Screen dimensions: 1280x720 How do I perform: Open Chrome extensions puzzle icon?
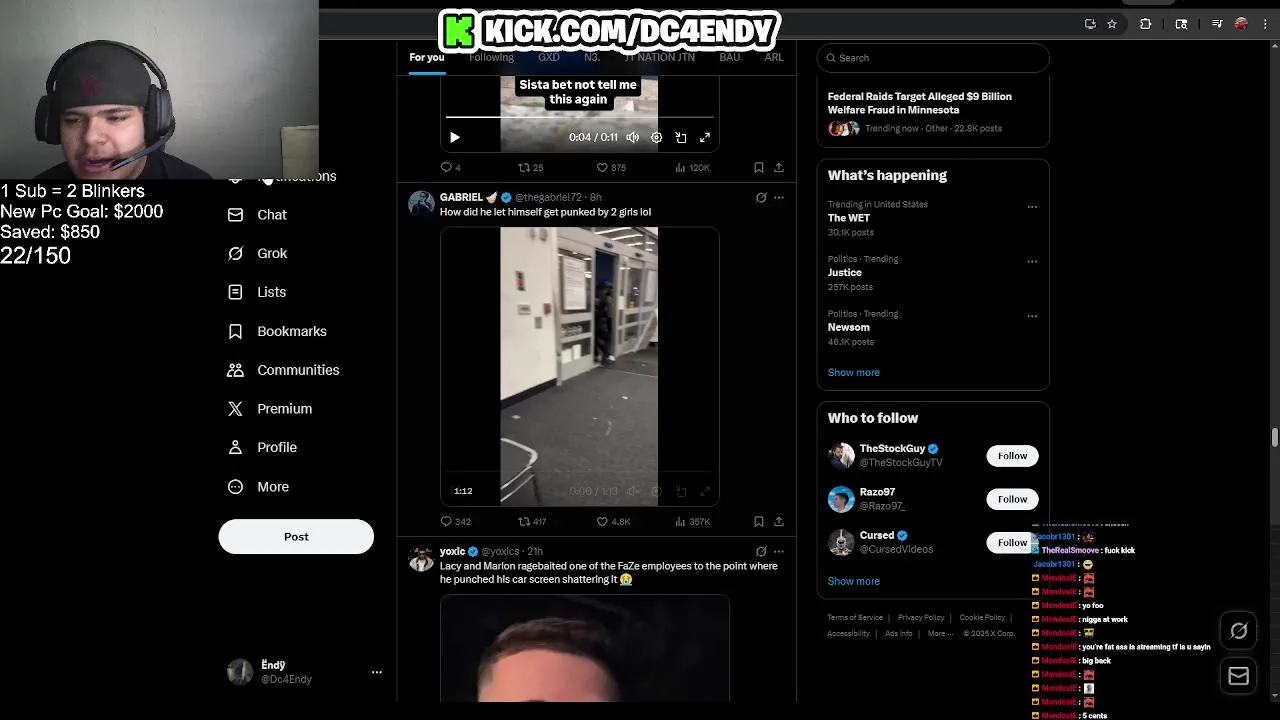click(1146, 24)
